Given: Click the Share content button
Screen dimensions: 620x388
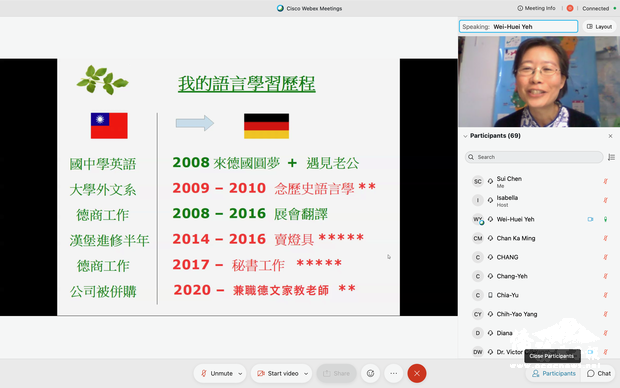Looking at the screenshot, I should (x=336, y=373).
